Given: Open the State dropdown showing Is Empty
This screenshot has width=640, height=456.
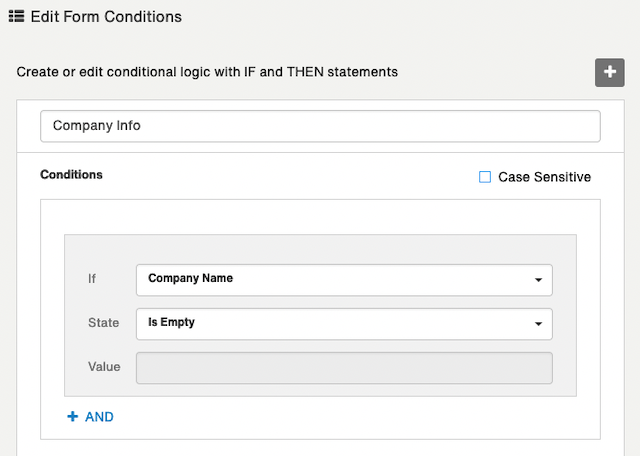Looking at the screenshot, I should tap(344, 324).
